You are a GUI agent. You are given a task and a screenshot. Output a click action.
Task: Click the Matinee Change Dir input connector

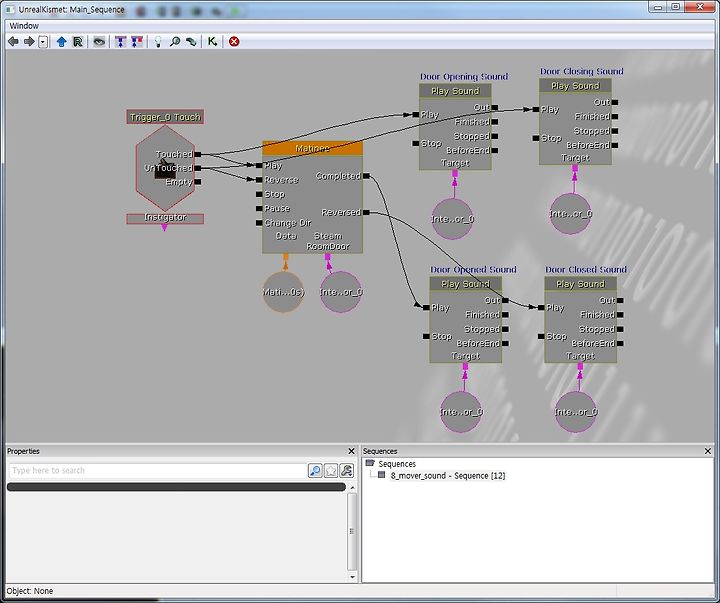(259, 223)
